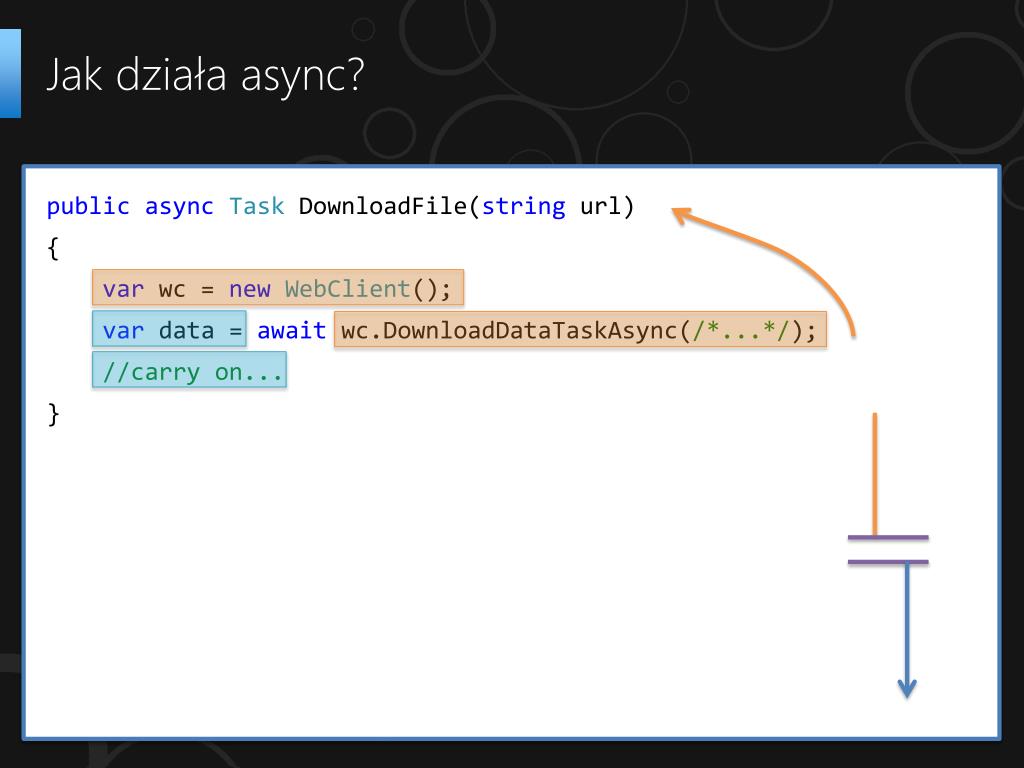Click the '//carry on...' comment block
This screenshot has height=768, width=1024.
189,370
